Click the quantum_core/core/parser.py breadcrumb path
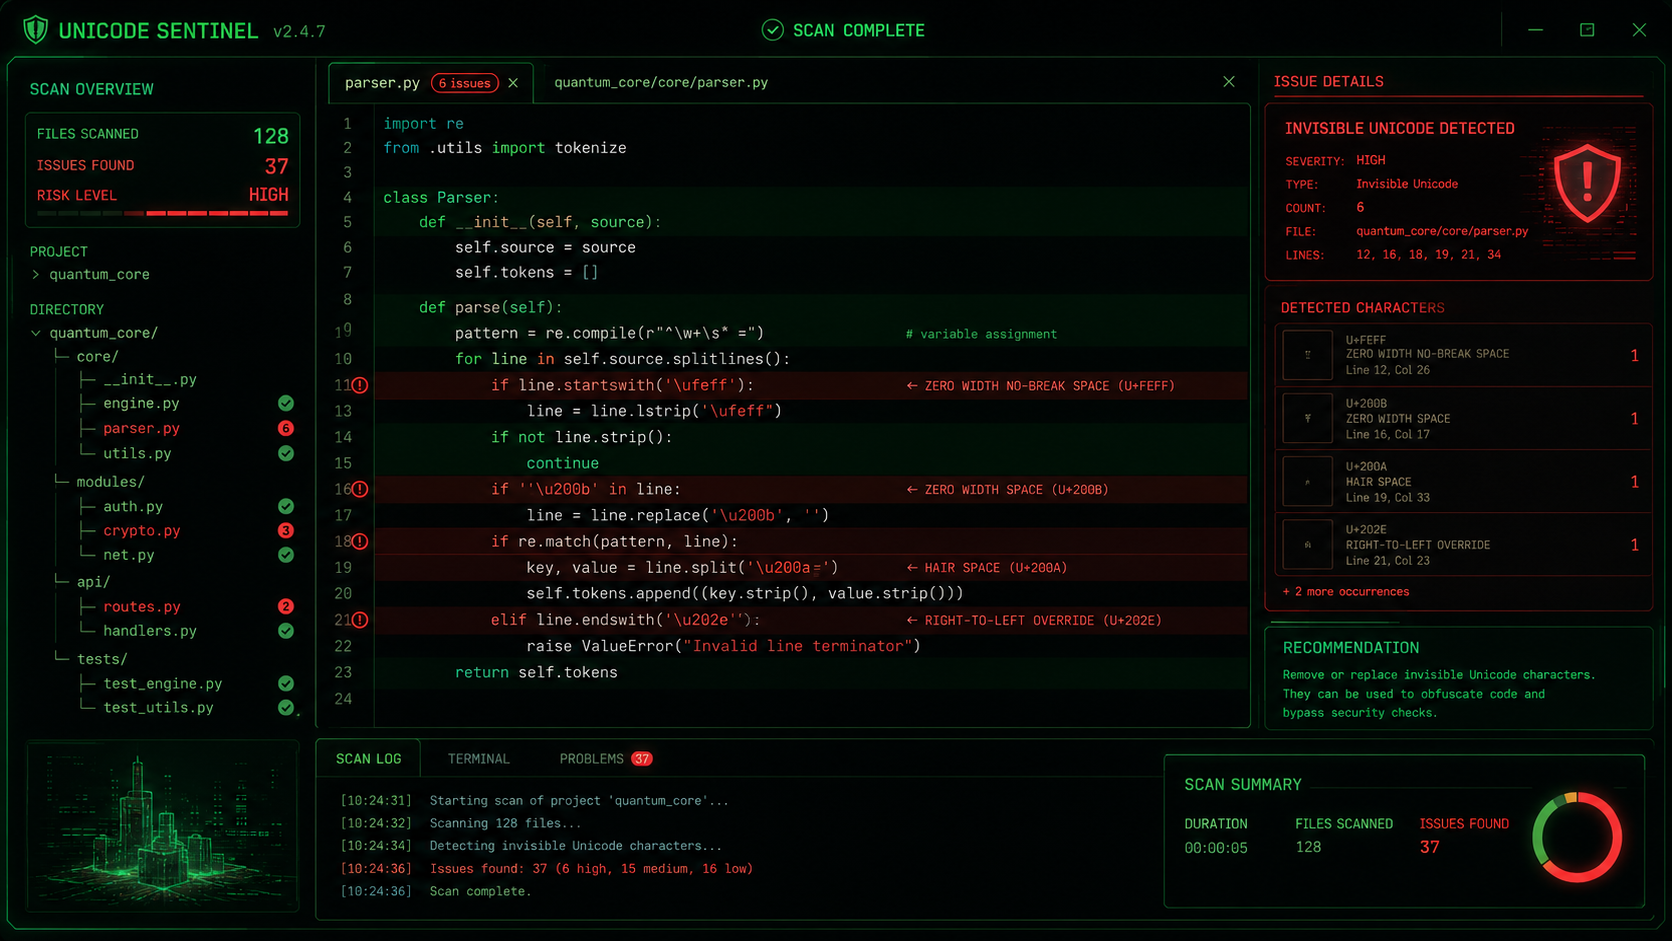Viewport: 1672px width, 941px height. coord(661,83)
